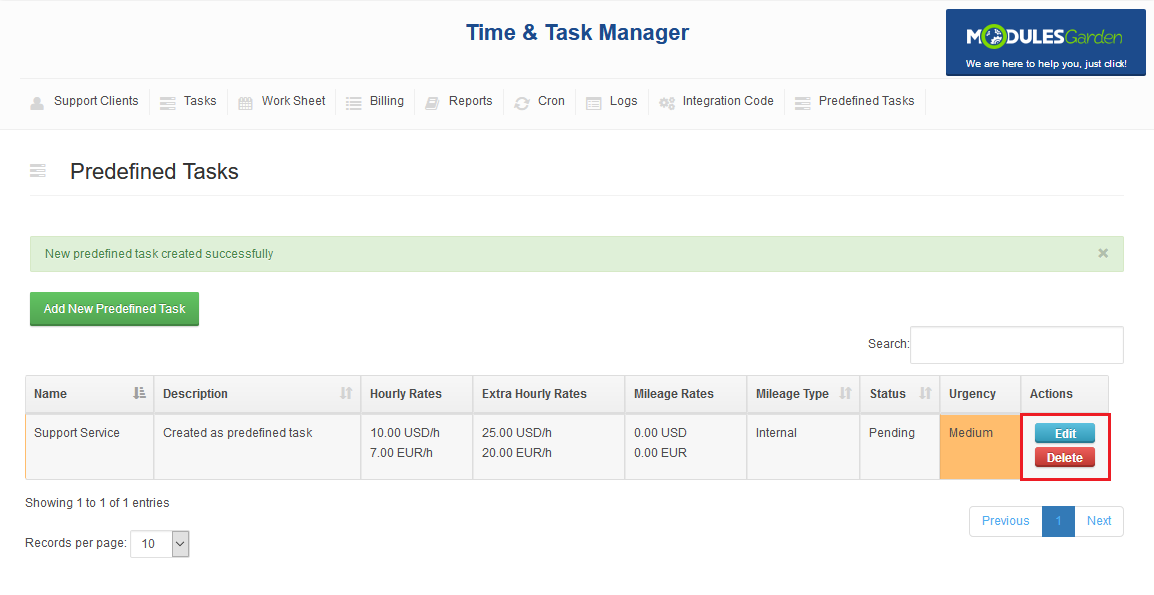Click the 7.00 EUR/h hourly rate
Viewport: 1154px width, 595px height.
(402, 453)
